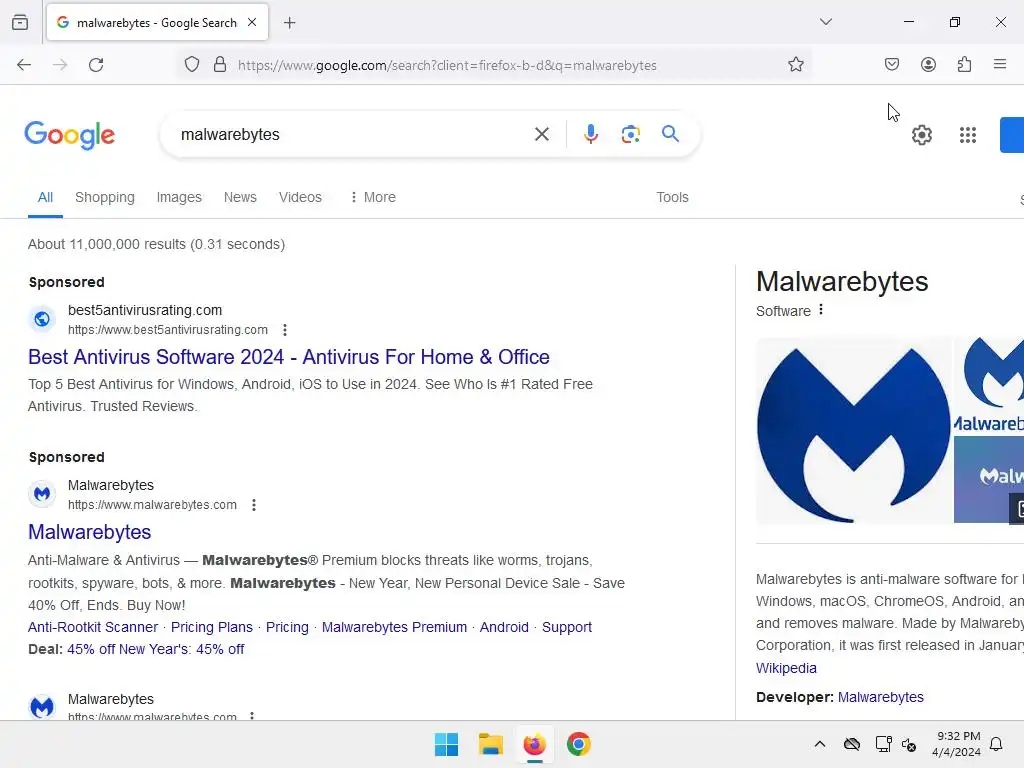This screenshot has width=1024, height=768.
Task: Click Firefox icon in taskbar
Action: pyautogui.click(x=534, y=744)
